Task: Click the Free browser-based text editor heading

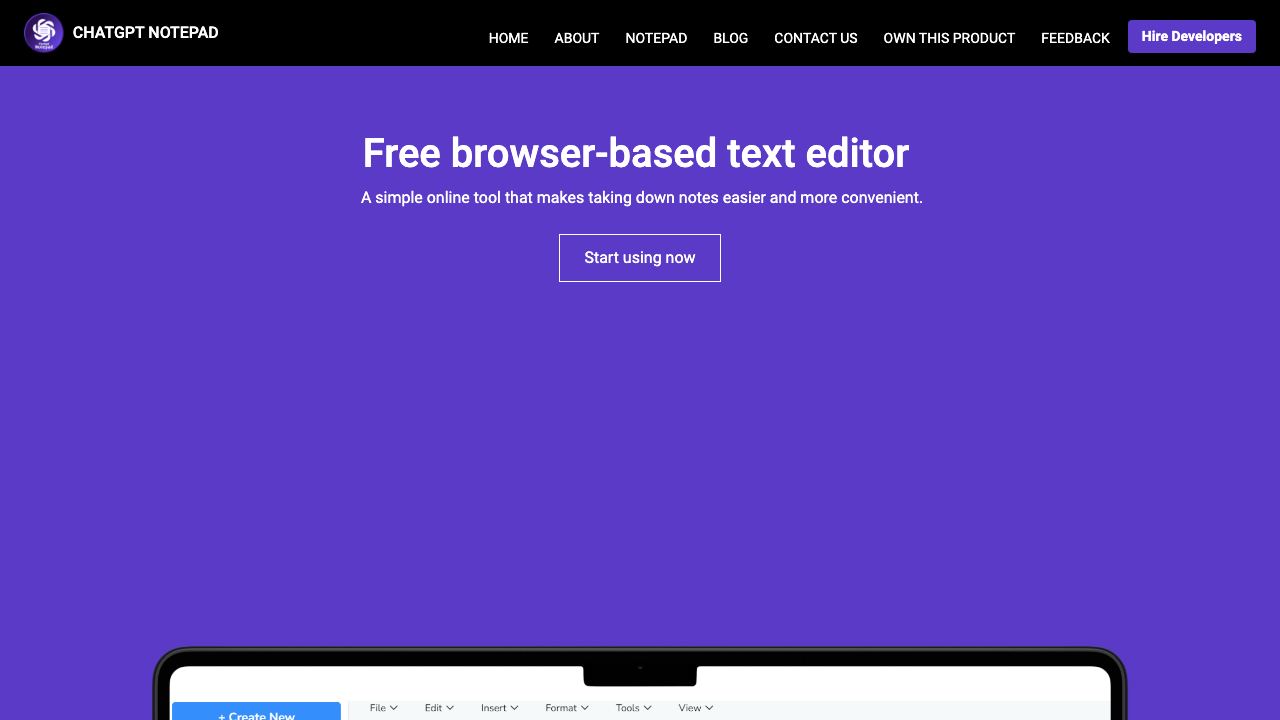Action: 636,153
